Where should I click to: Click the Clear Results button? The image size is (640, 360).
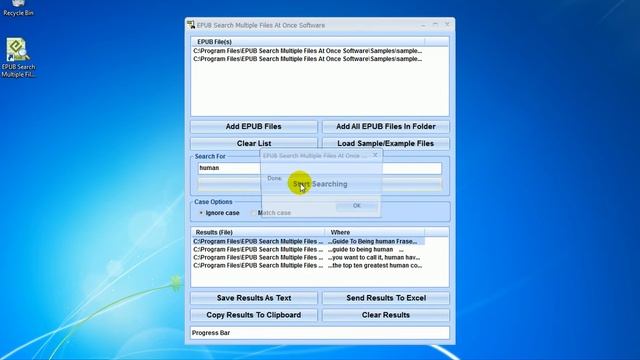pos(386,315)
